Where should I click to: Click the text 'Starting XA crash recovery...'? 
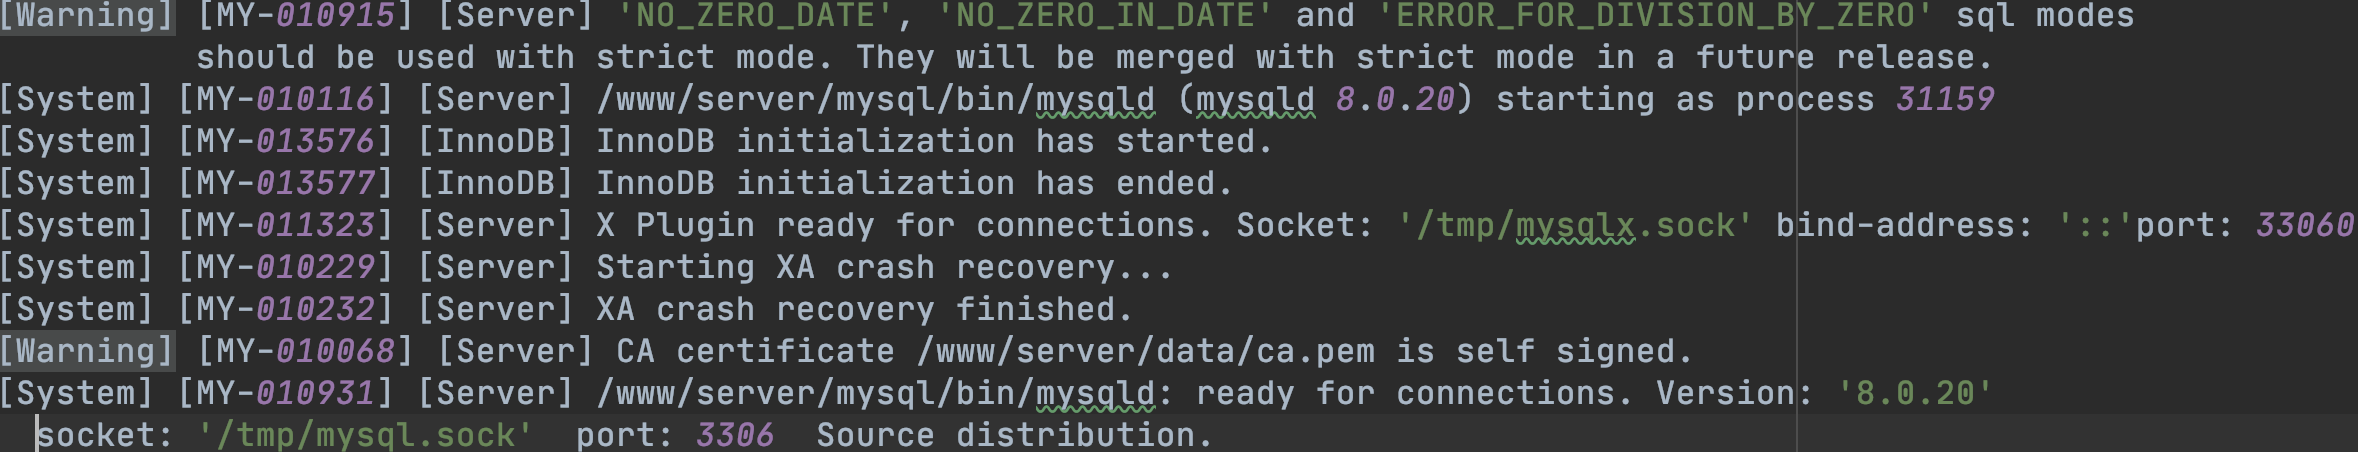click(x=884, y=267)
